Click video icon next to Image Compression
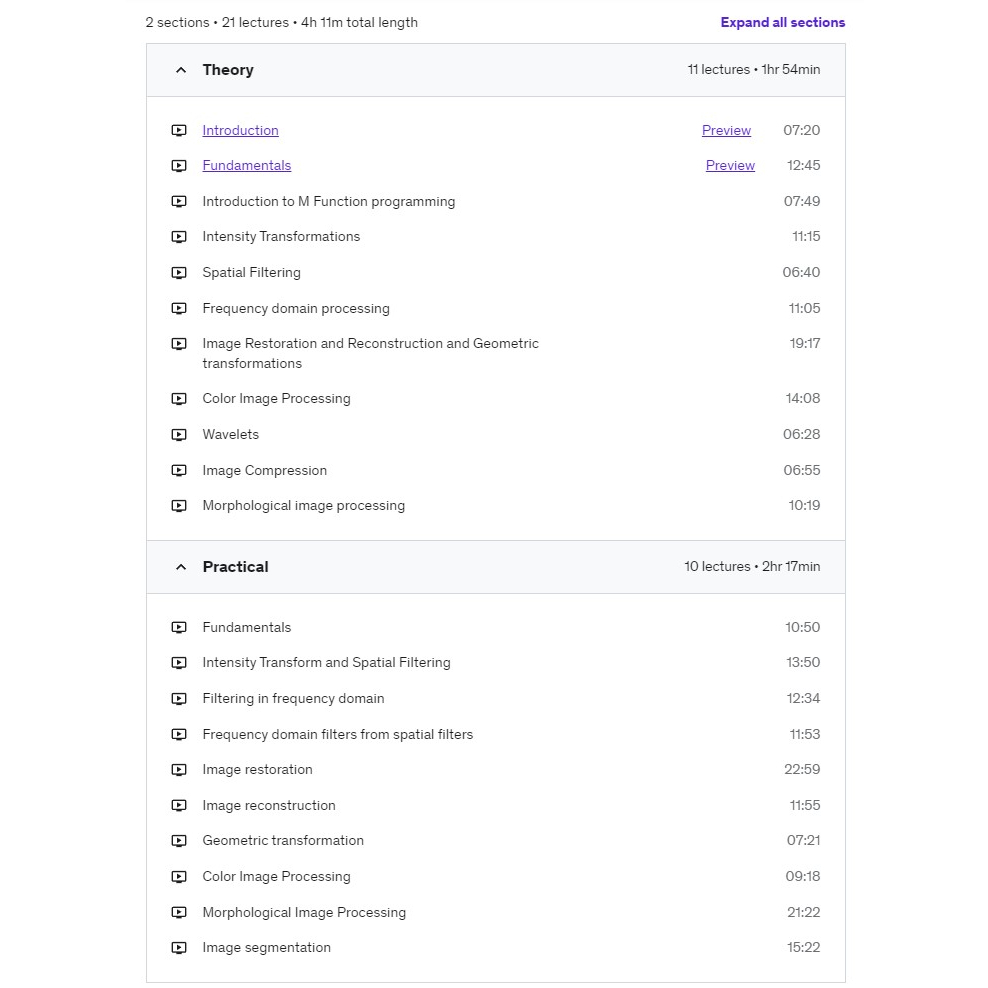The width and height of the screenshot is (988, 988). tap(179, 470)
